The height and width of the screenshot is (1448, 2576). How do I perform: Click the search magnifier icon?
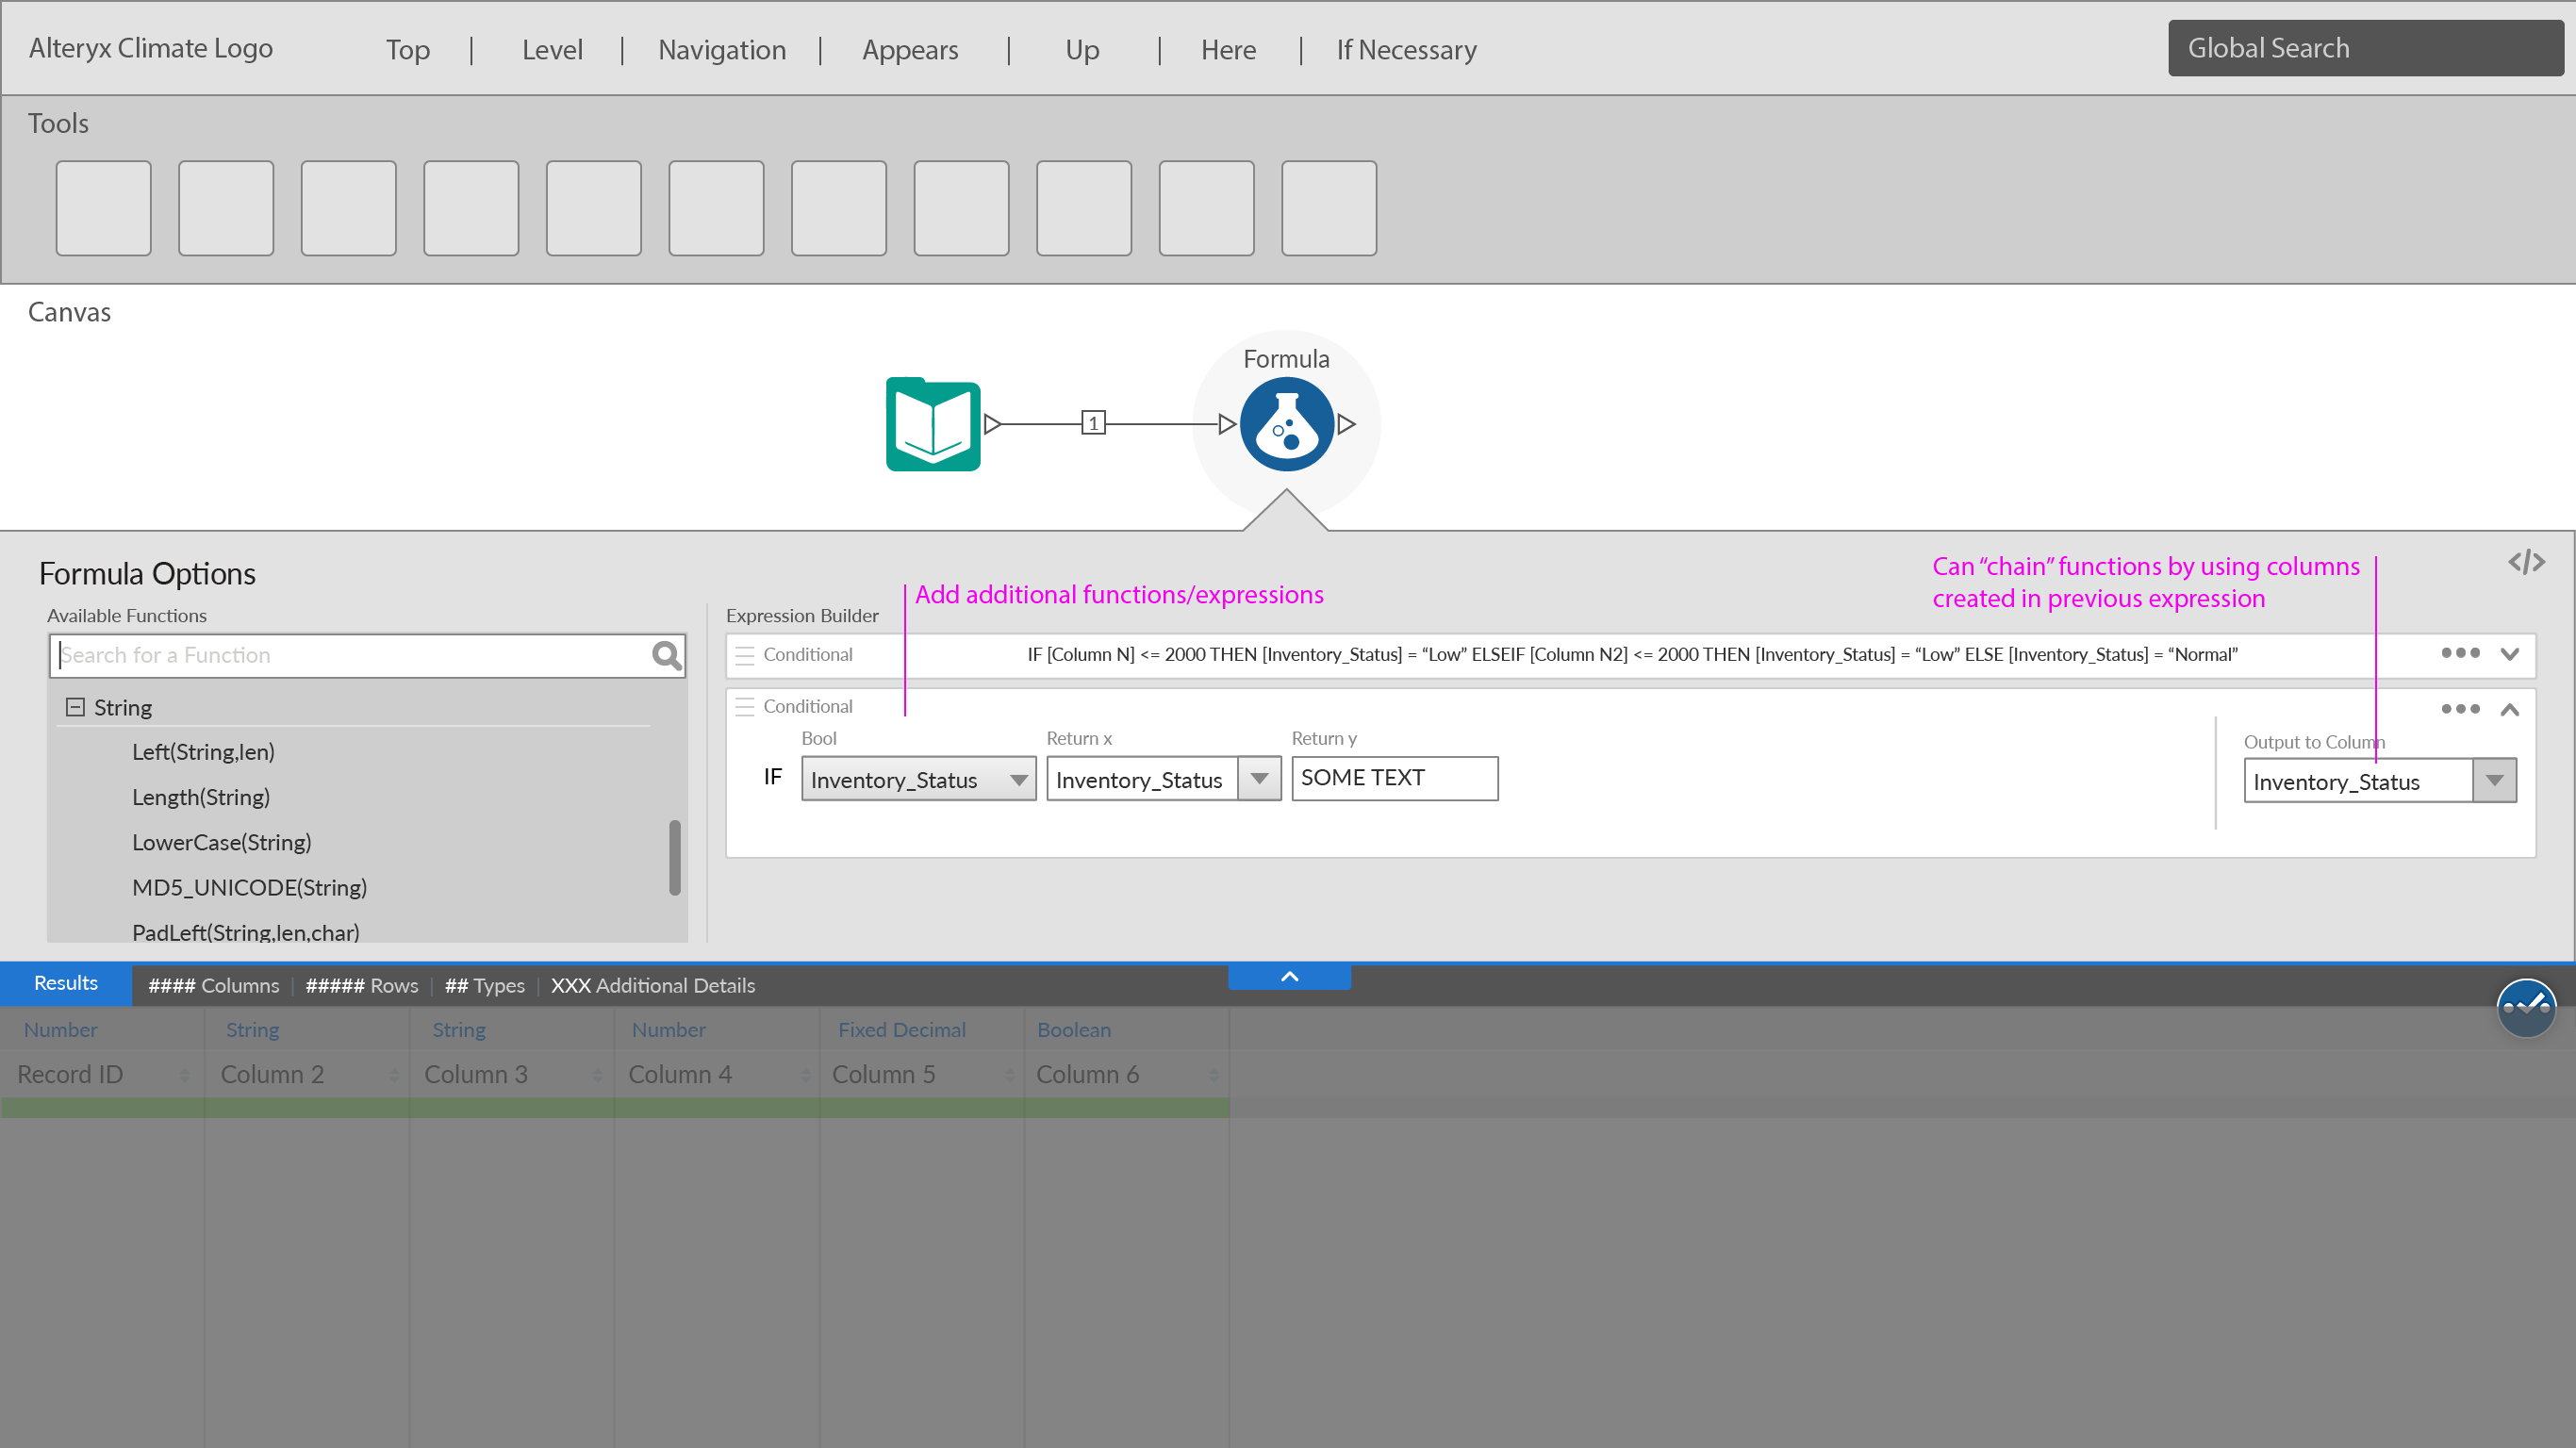666,655
